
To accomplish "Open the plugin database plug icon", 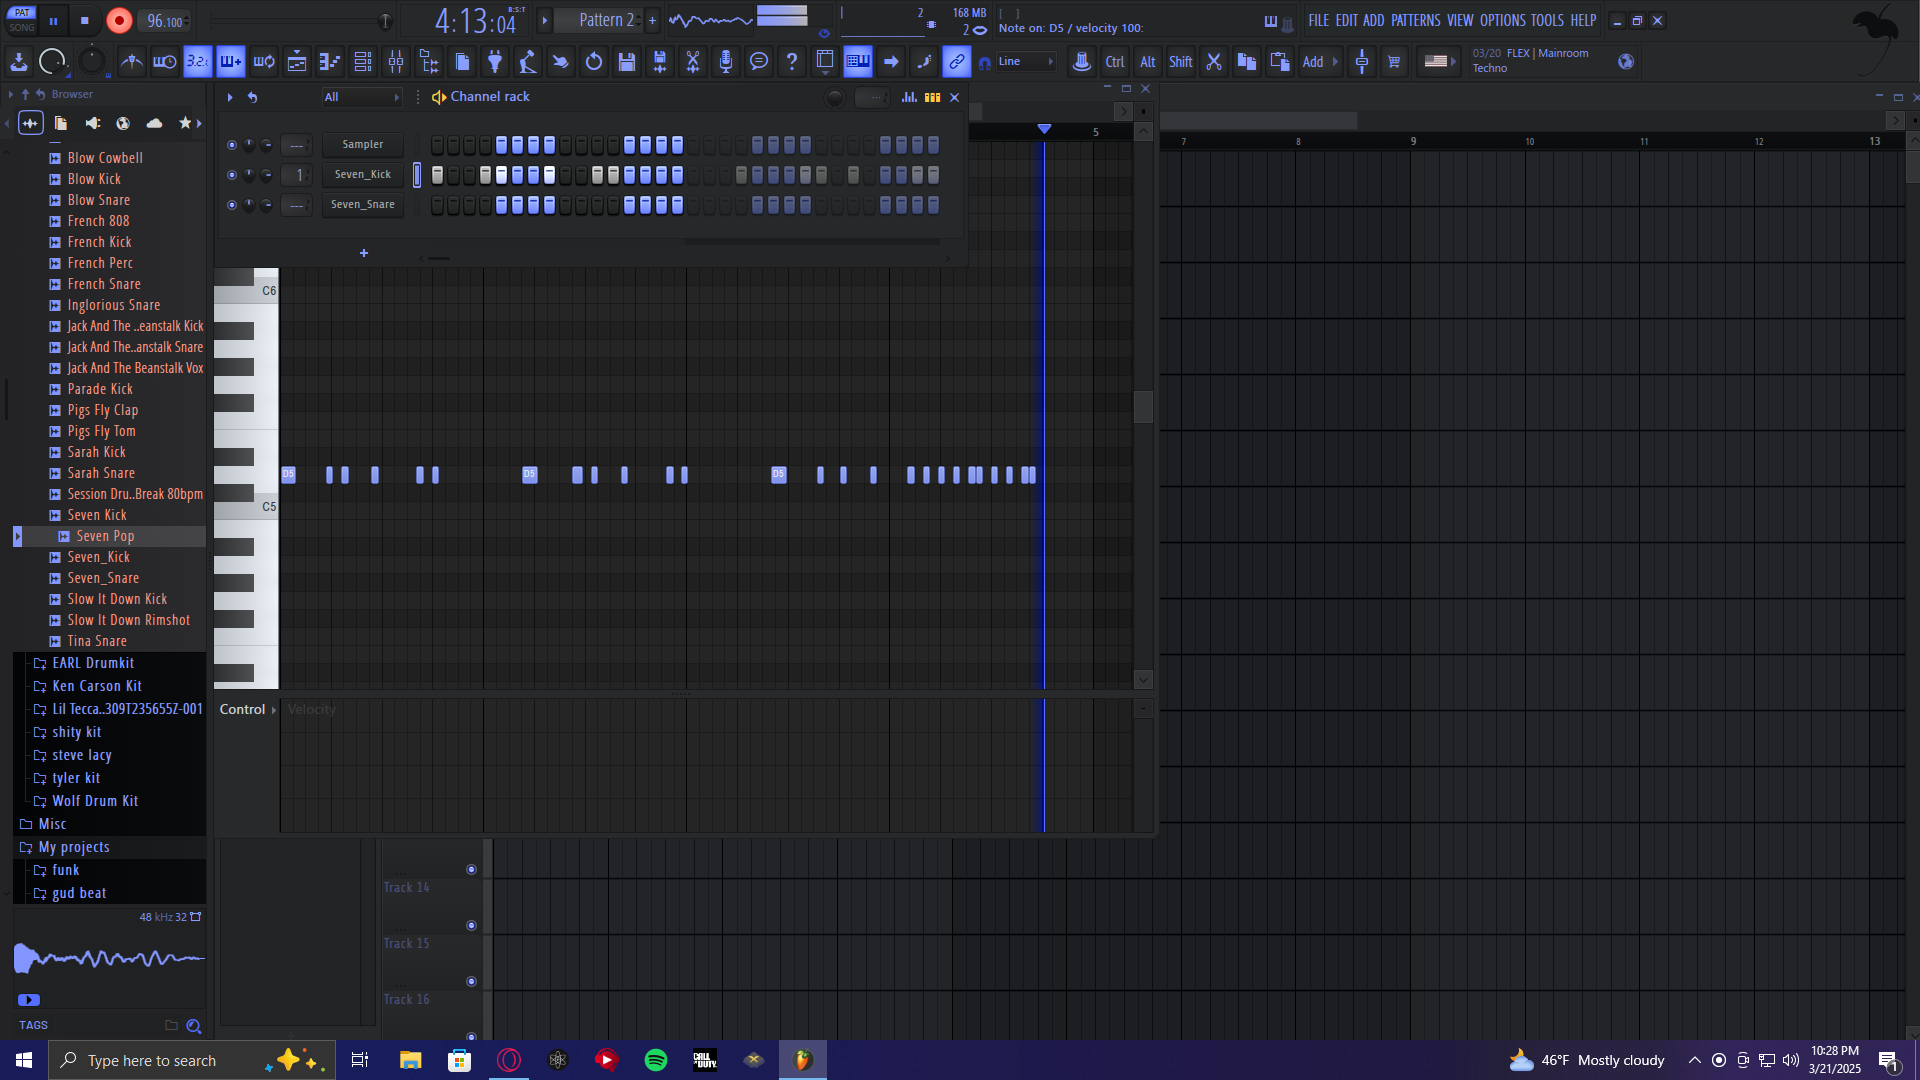I will tap(495, 62).
